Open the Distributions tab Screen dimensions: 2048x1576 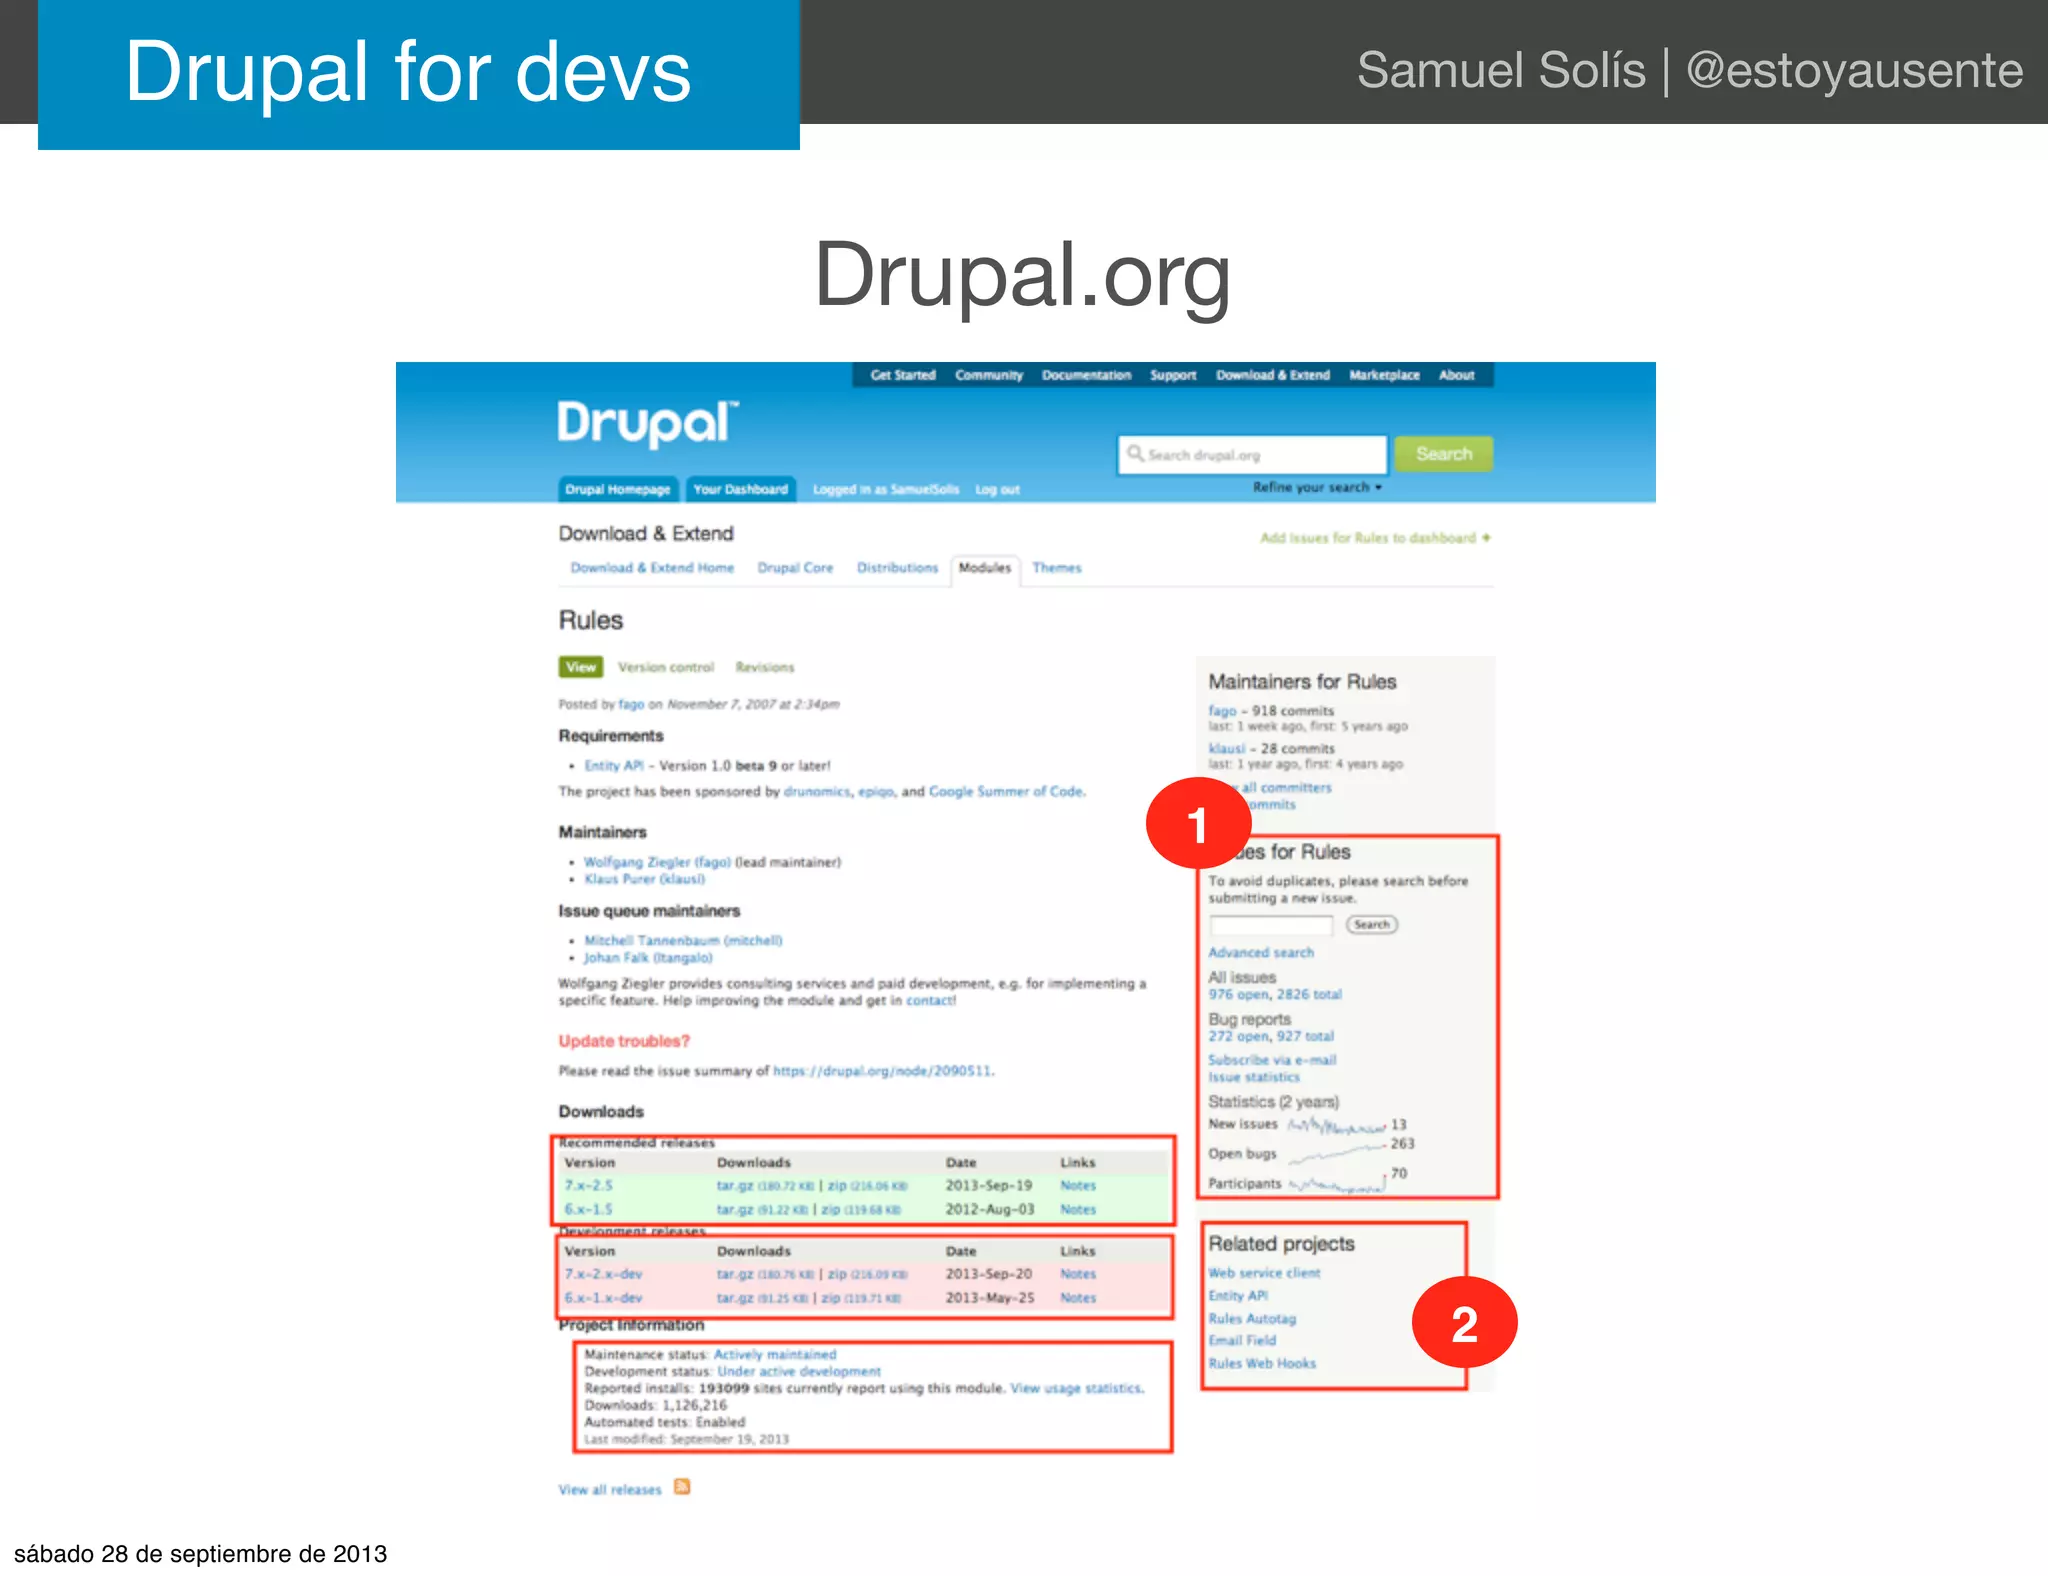(897, 567)
